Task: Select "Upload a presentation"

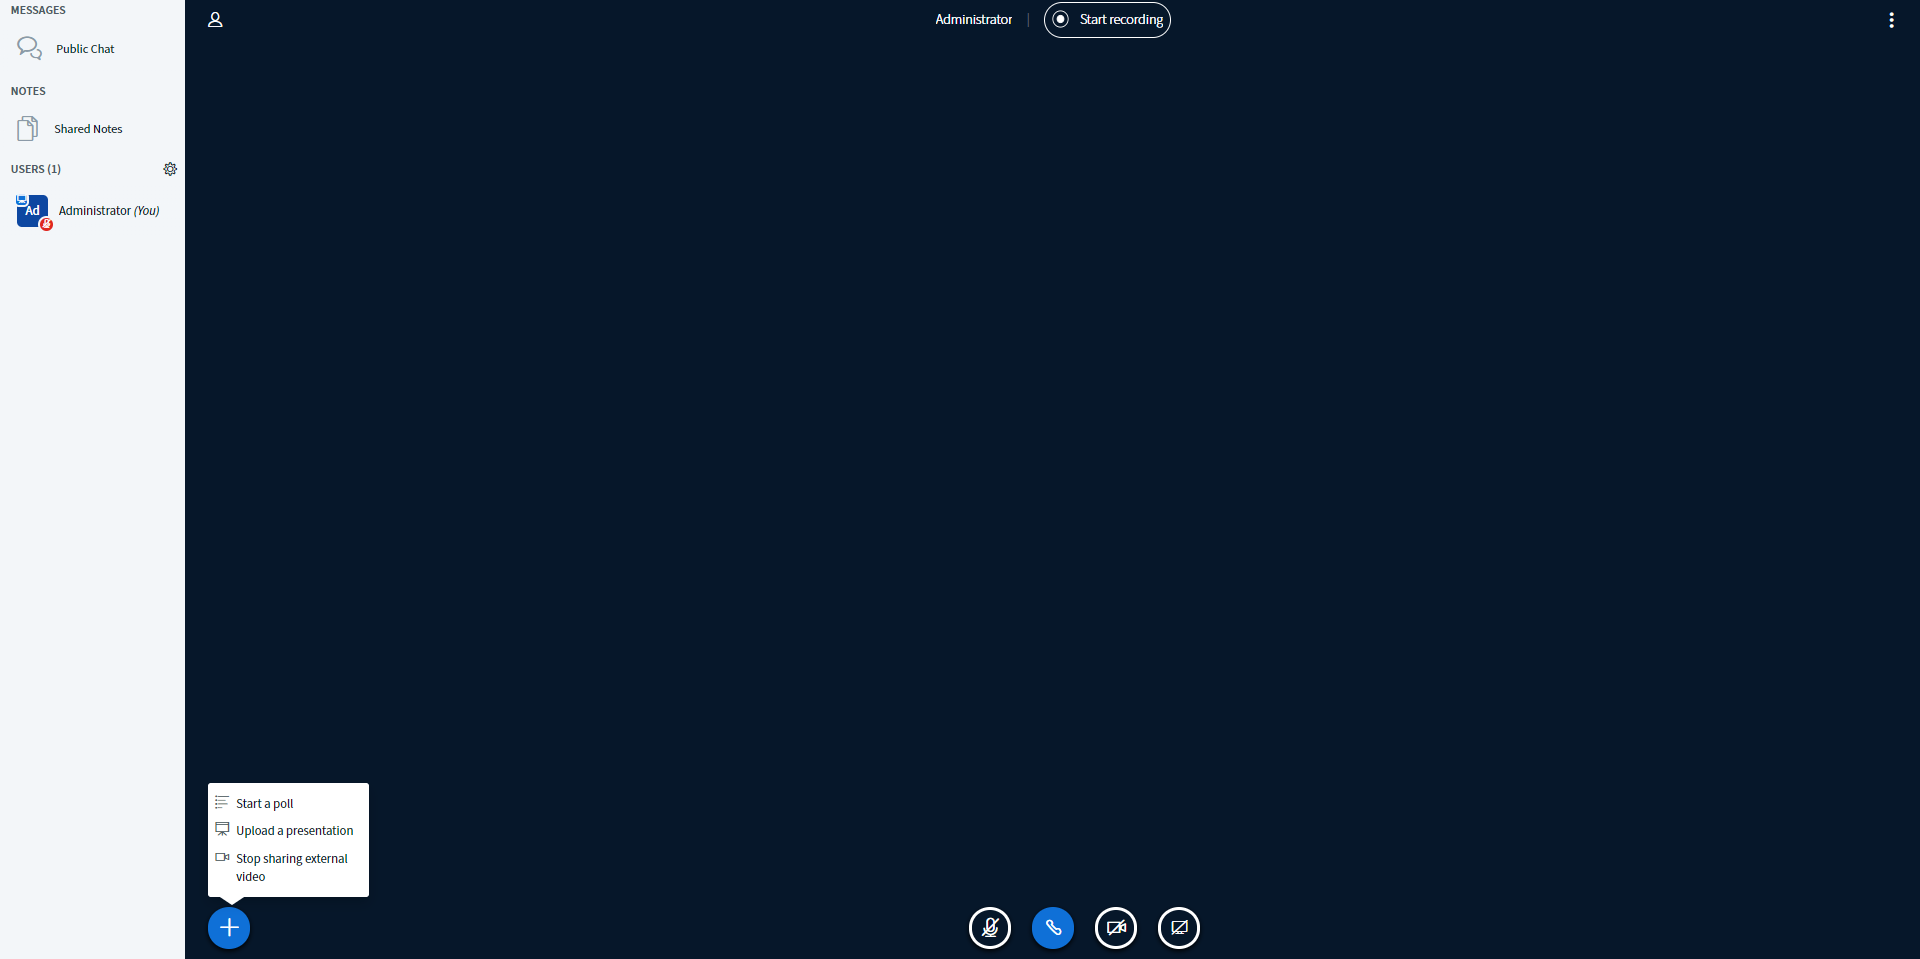Action: tap(294, 830)
